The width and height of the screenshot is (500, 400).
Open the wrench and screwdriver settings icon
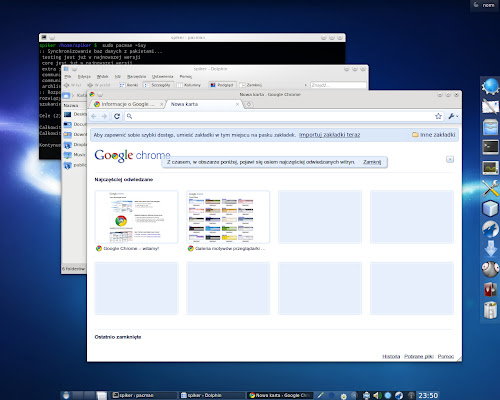tap(490, 188)
